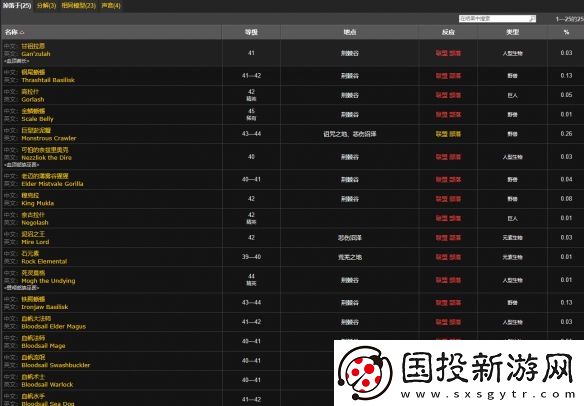Screen dimensions: 584x406
Task: Open the Mire Lord link
Action: coord(35,242)
